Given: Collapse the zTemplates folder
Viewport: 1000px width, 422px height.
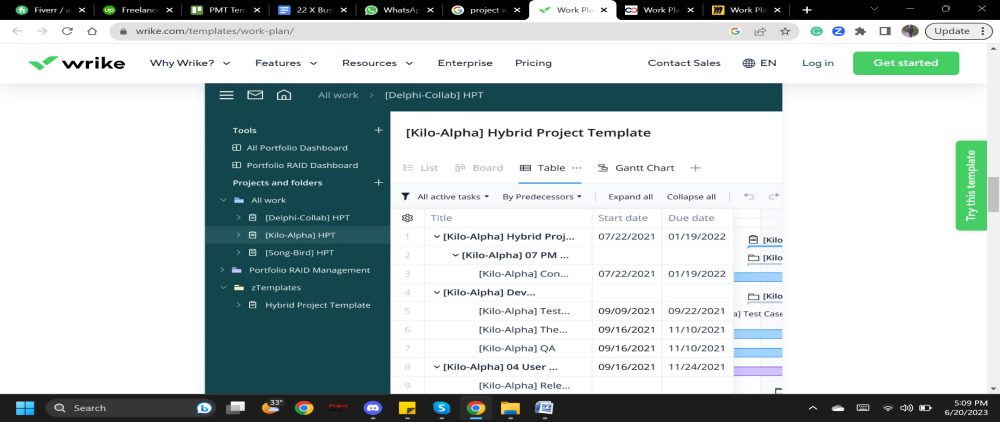Looking at the screenshot, I should 224,288.
